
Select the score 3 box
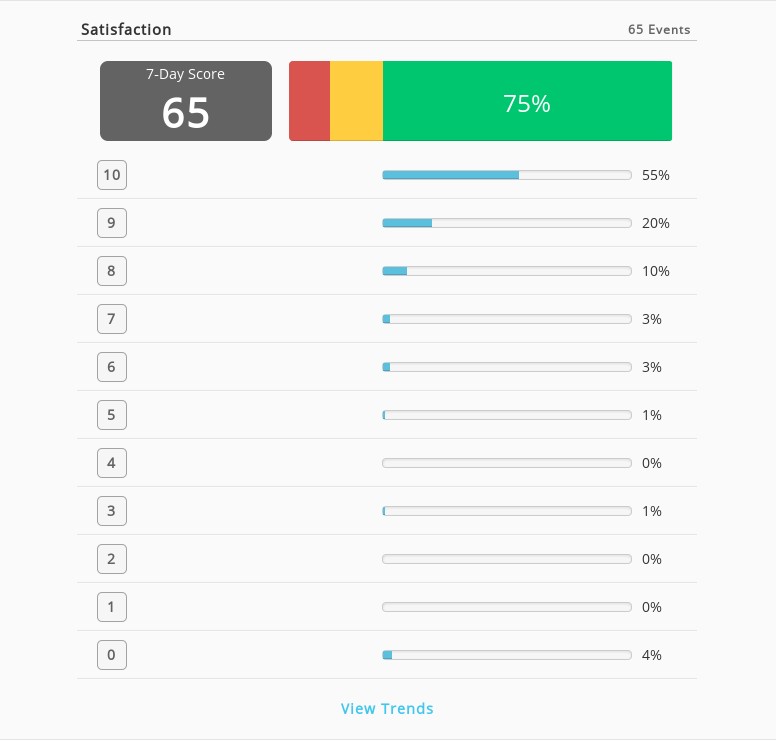[x=112, y=511]
